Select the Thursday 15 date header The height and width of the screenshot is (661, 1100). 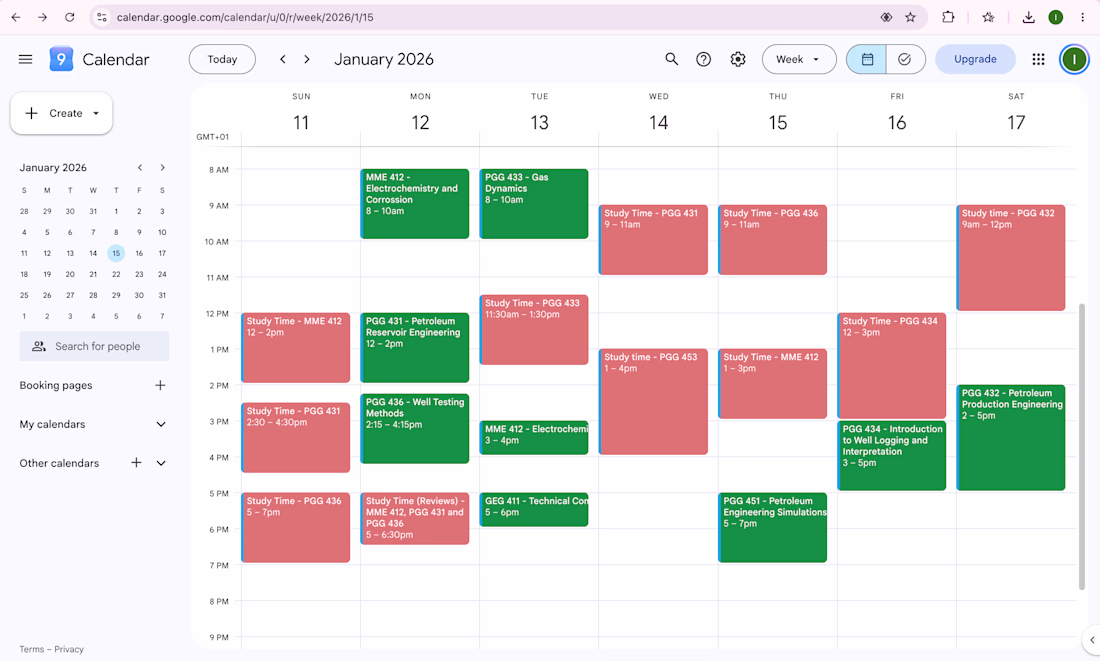pyautogui.click(x=777, y=123)
